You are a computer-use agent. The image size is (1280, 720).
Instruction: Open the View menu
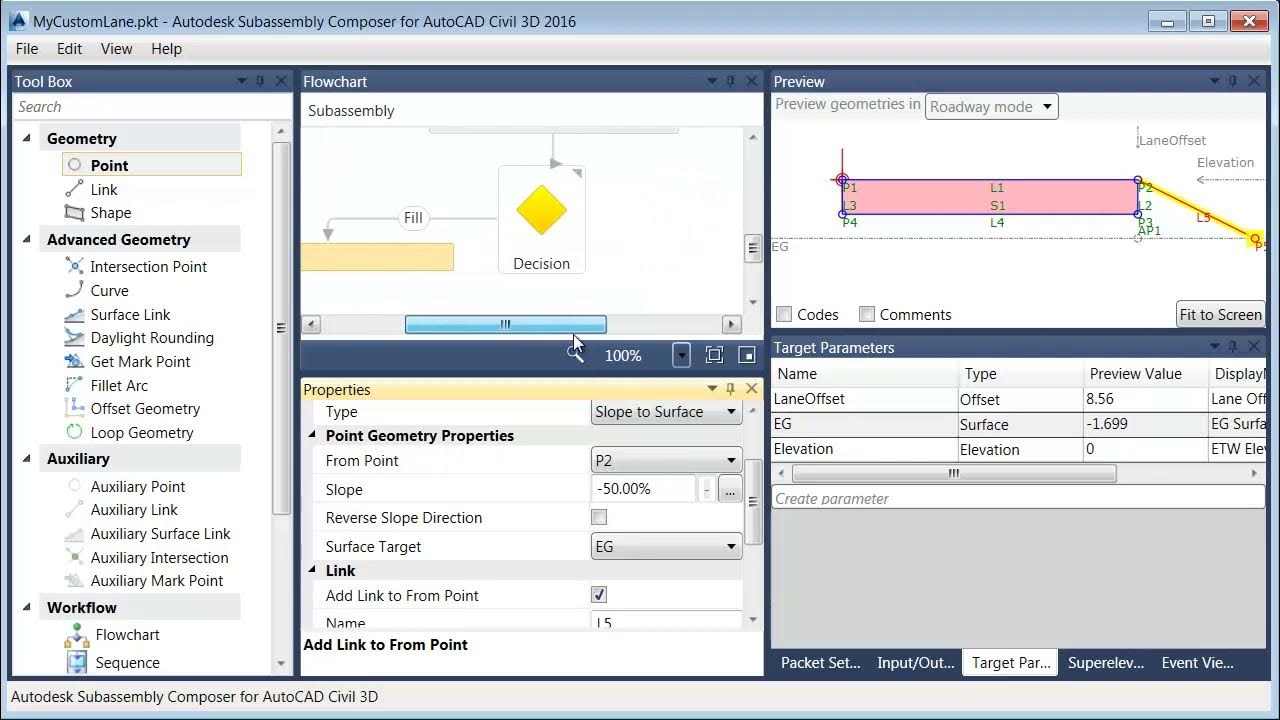pyautogui.click(x=116, y=48)
